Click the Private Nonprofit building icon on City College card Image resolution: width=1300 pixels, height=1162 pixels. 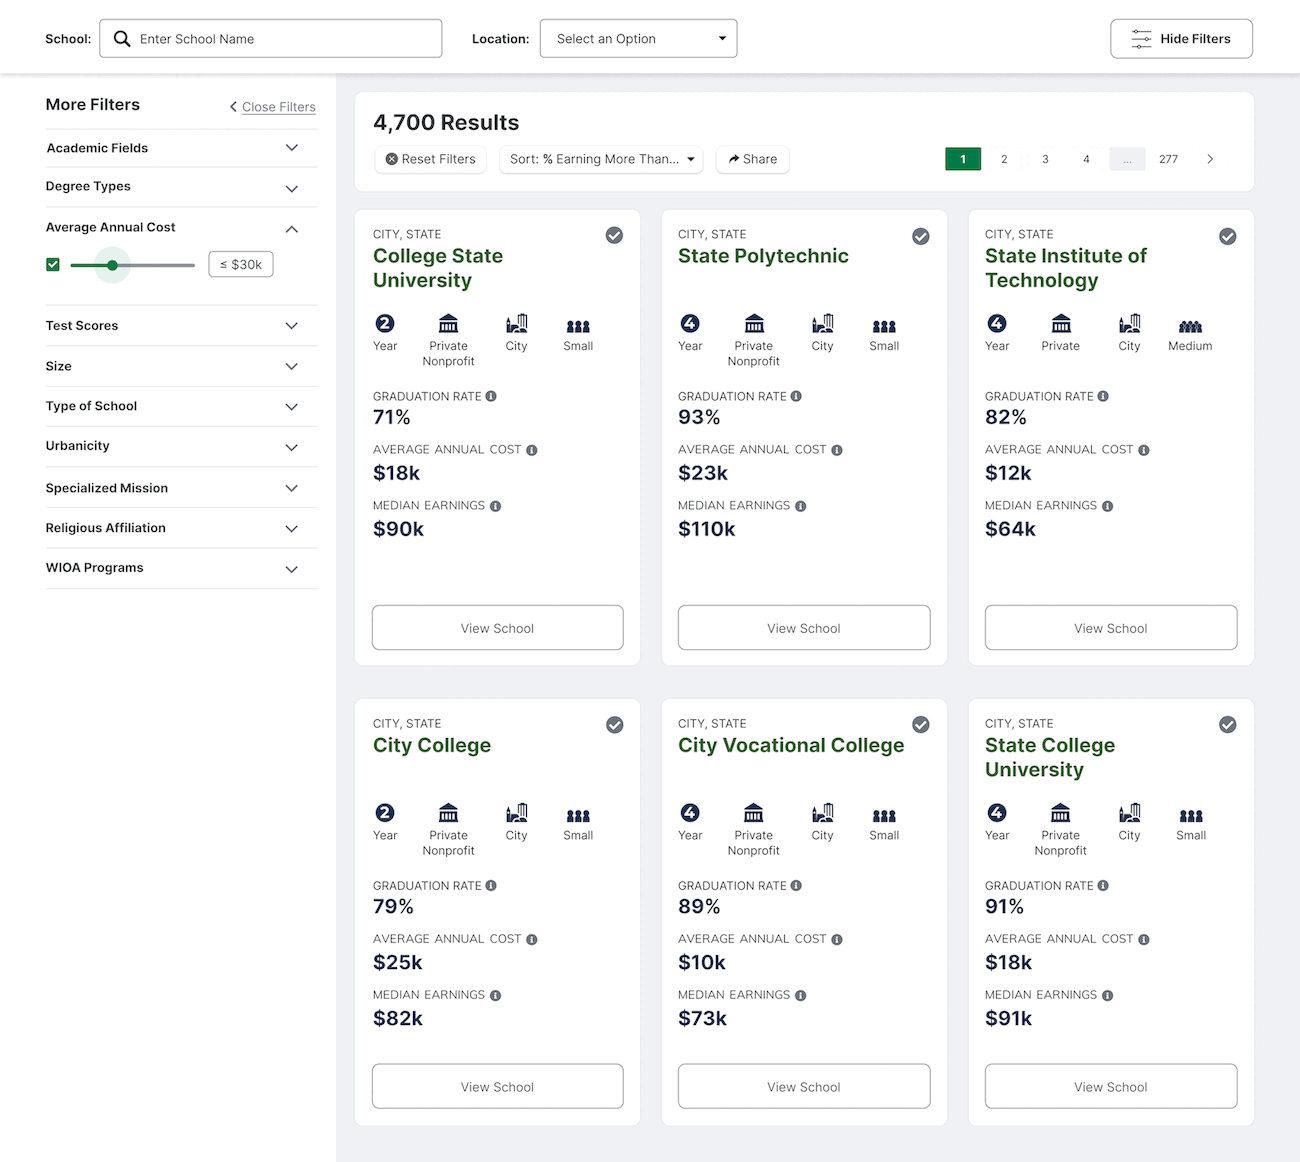448,812
